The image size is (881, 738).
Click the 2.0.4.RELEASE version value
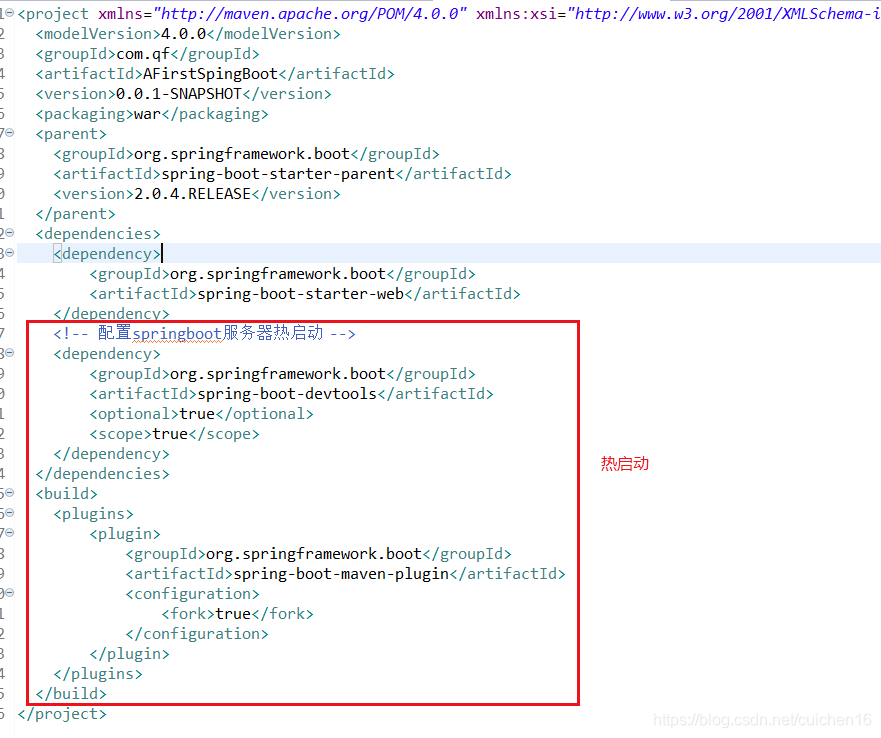[x=193, y=194]
